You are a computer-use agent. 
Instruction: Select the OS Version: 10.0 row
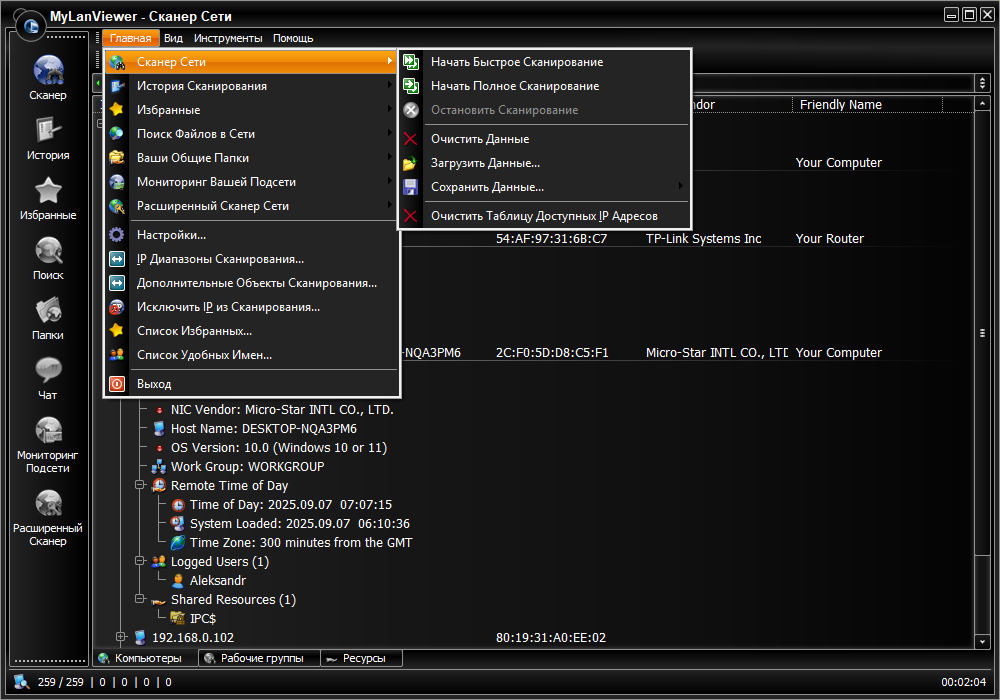tap(279, 448)
